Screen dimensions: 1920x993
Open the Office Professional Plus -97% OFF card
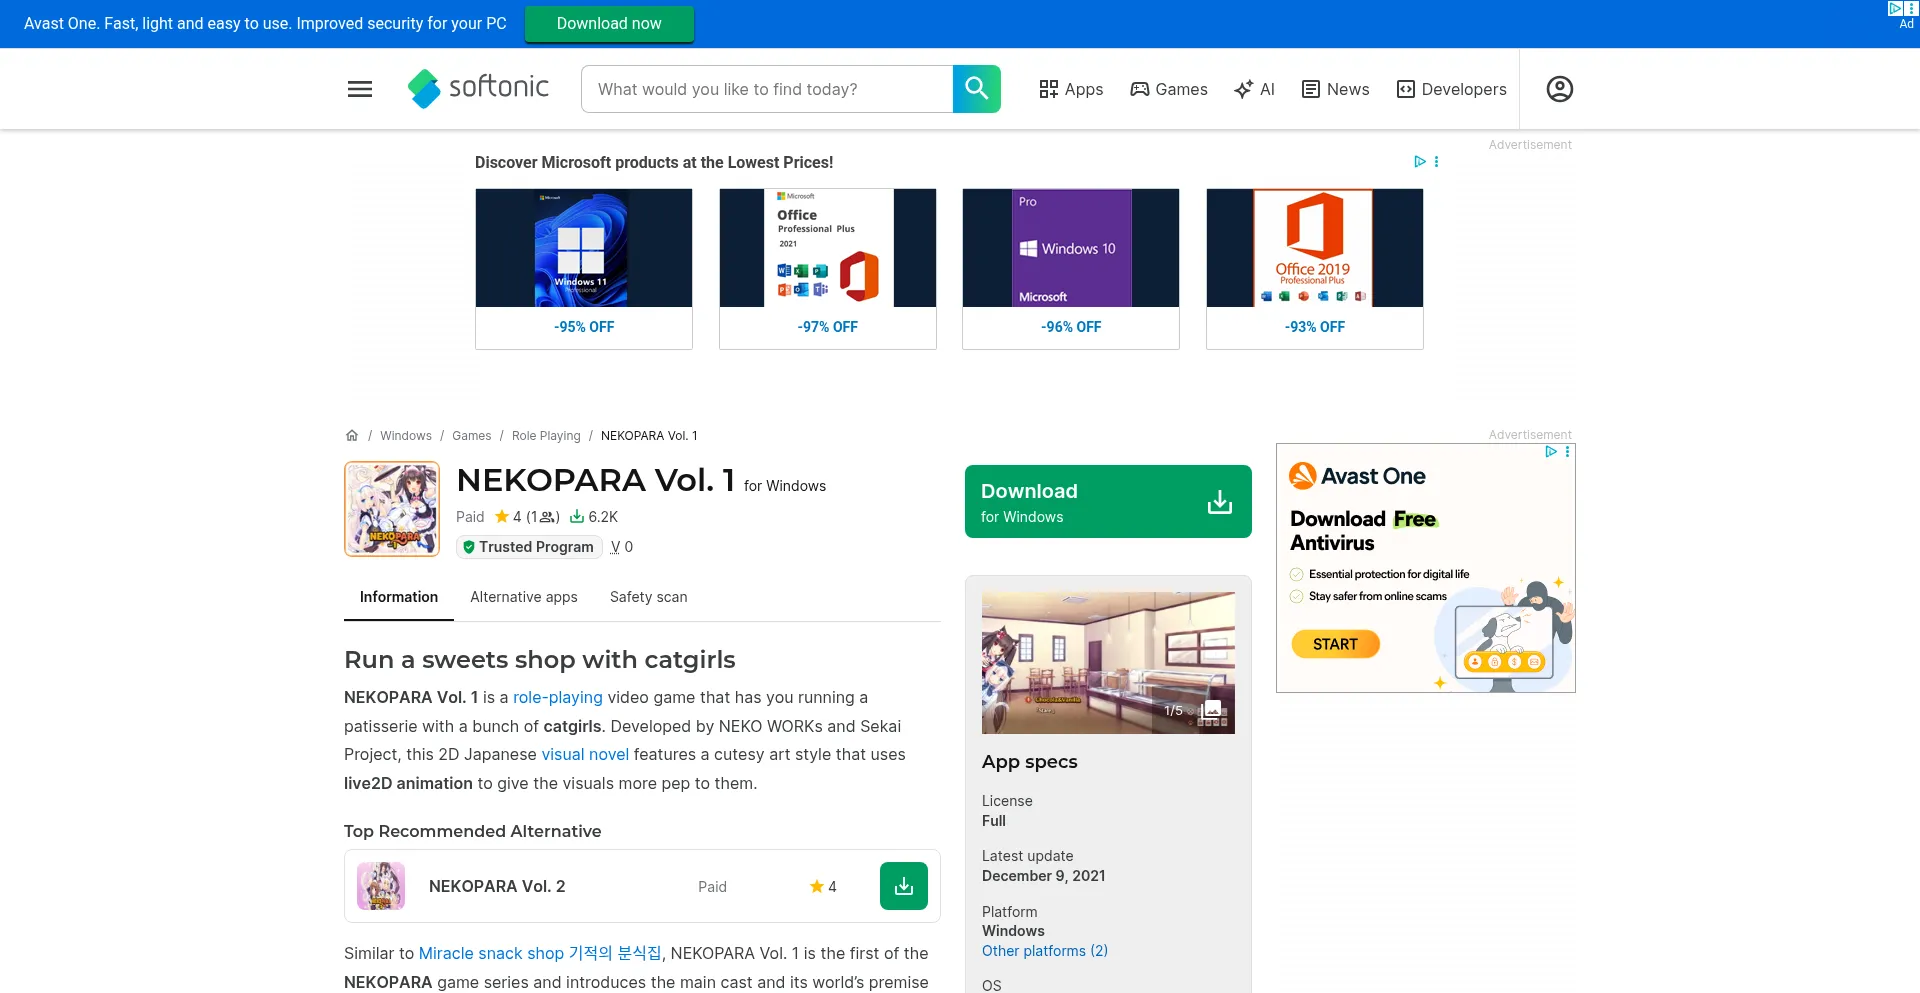(828, 269)
